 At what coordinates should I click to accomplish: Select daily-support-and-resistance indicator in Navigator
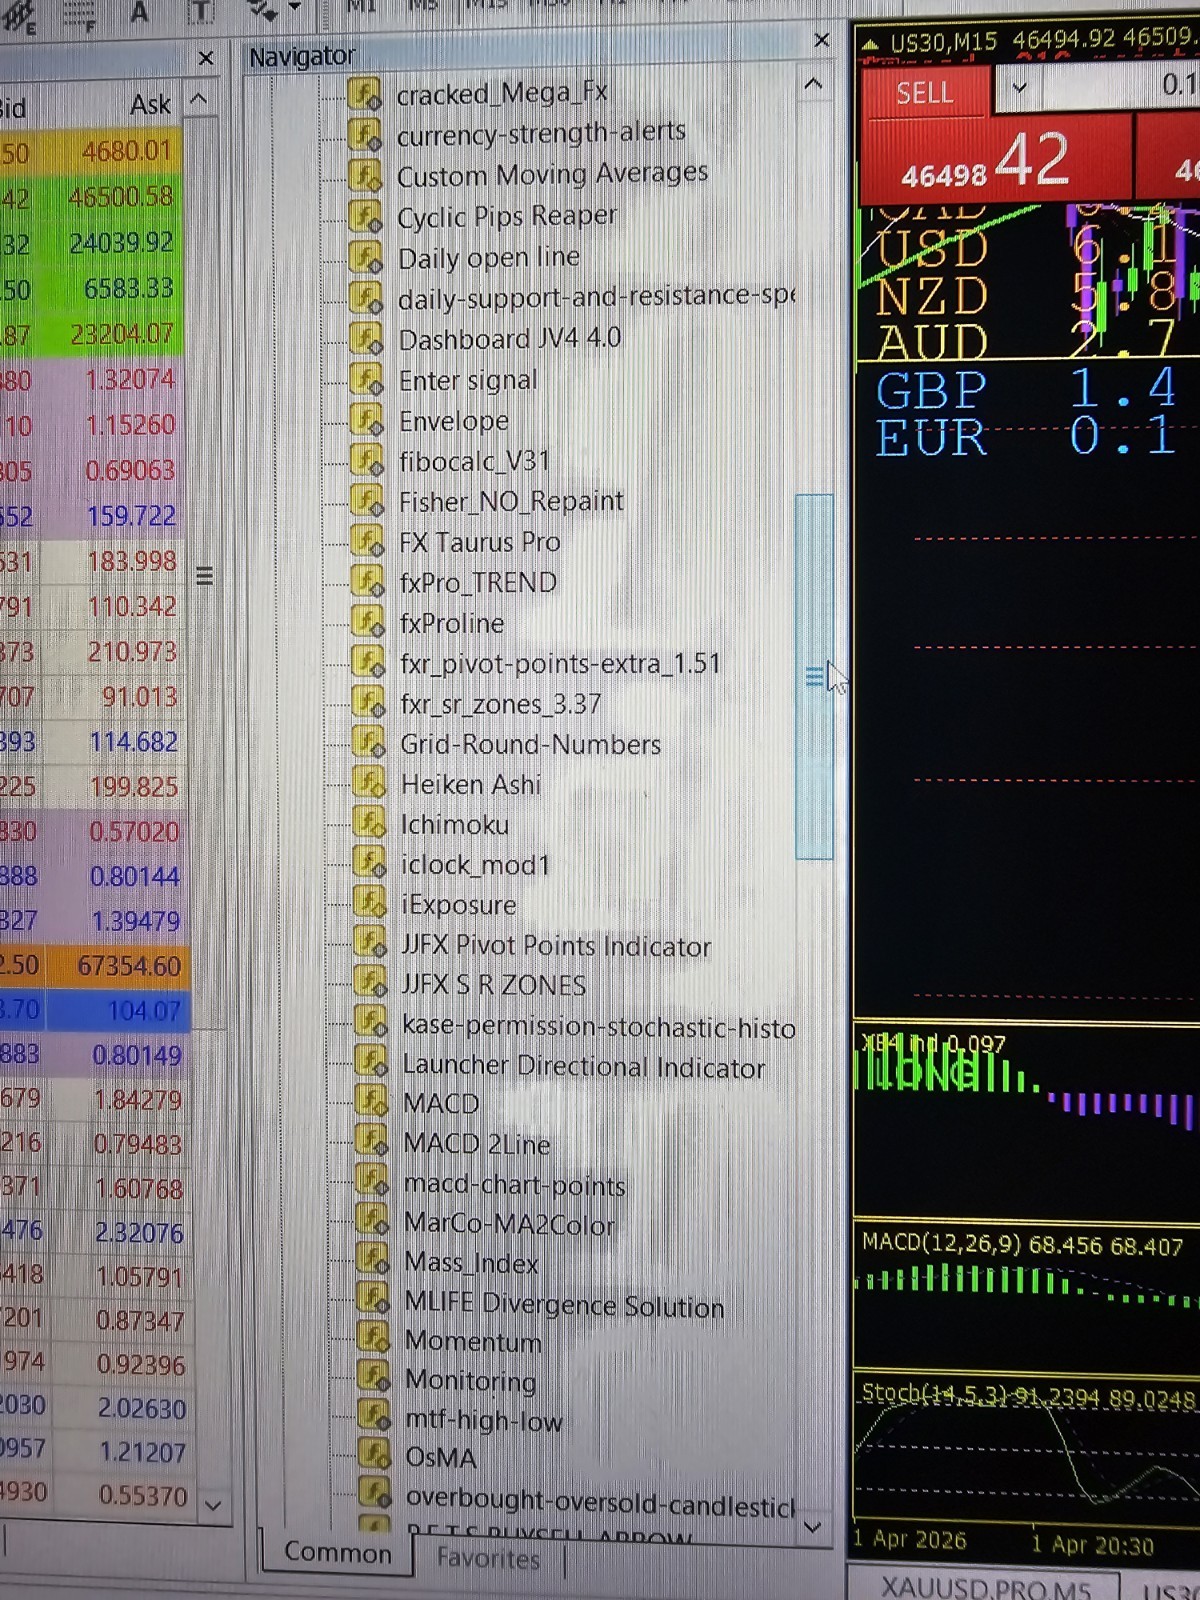[596, 298]
